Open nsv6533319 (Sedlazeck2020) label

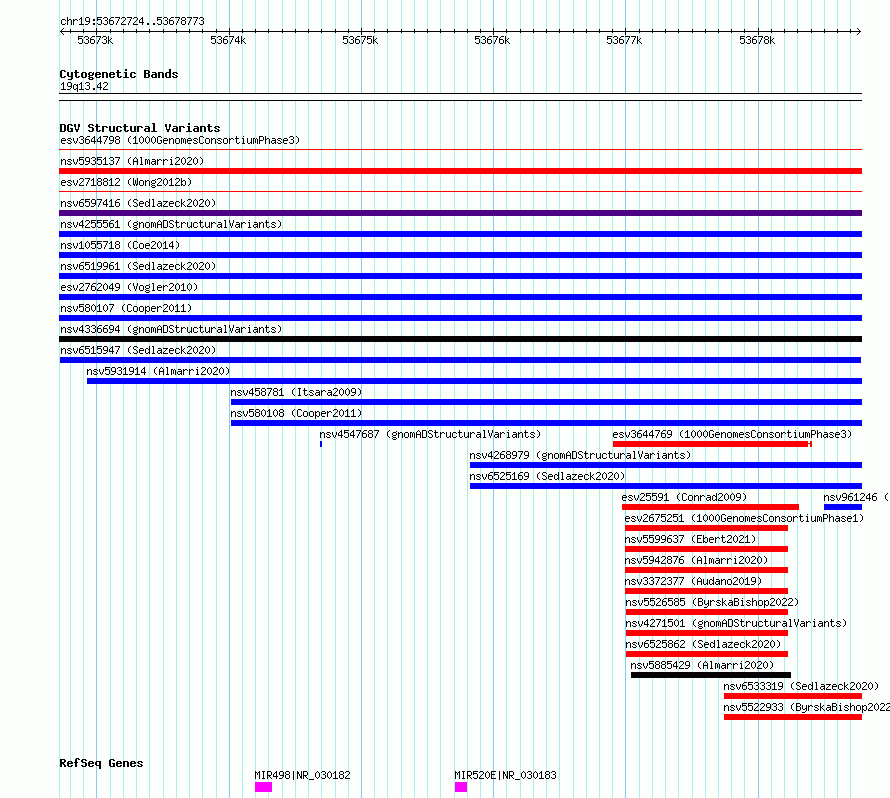point(801,686)
